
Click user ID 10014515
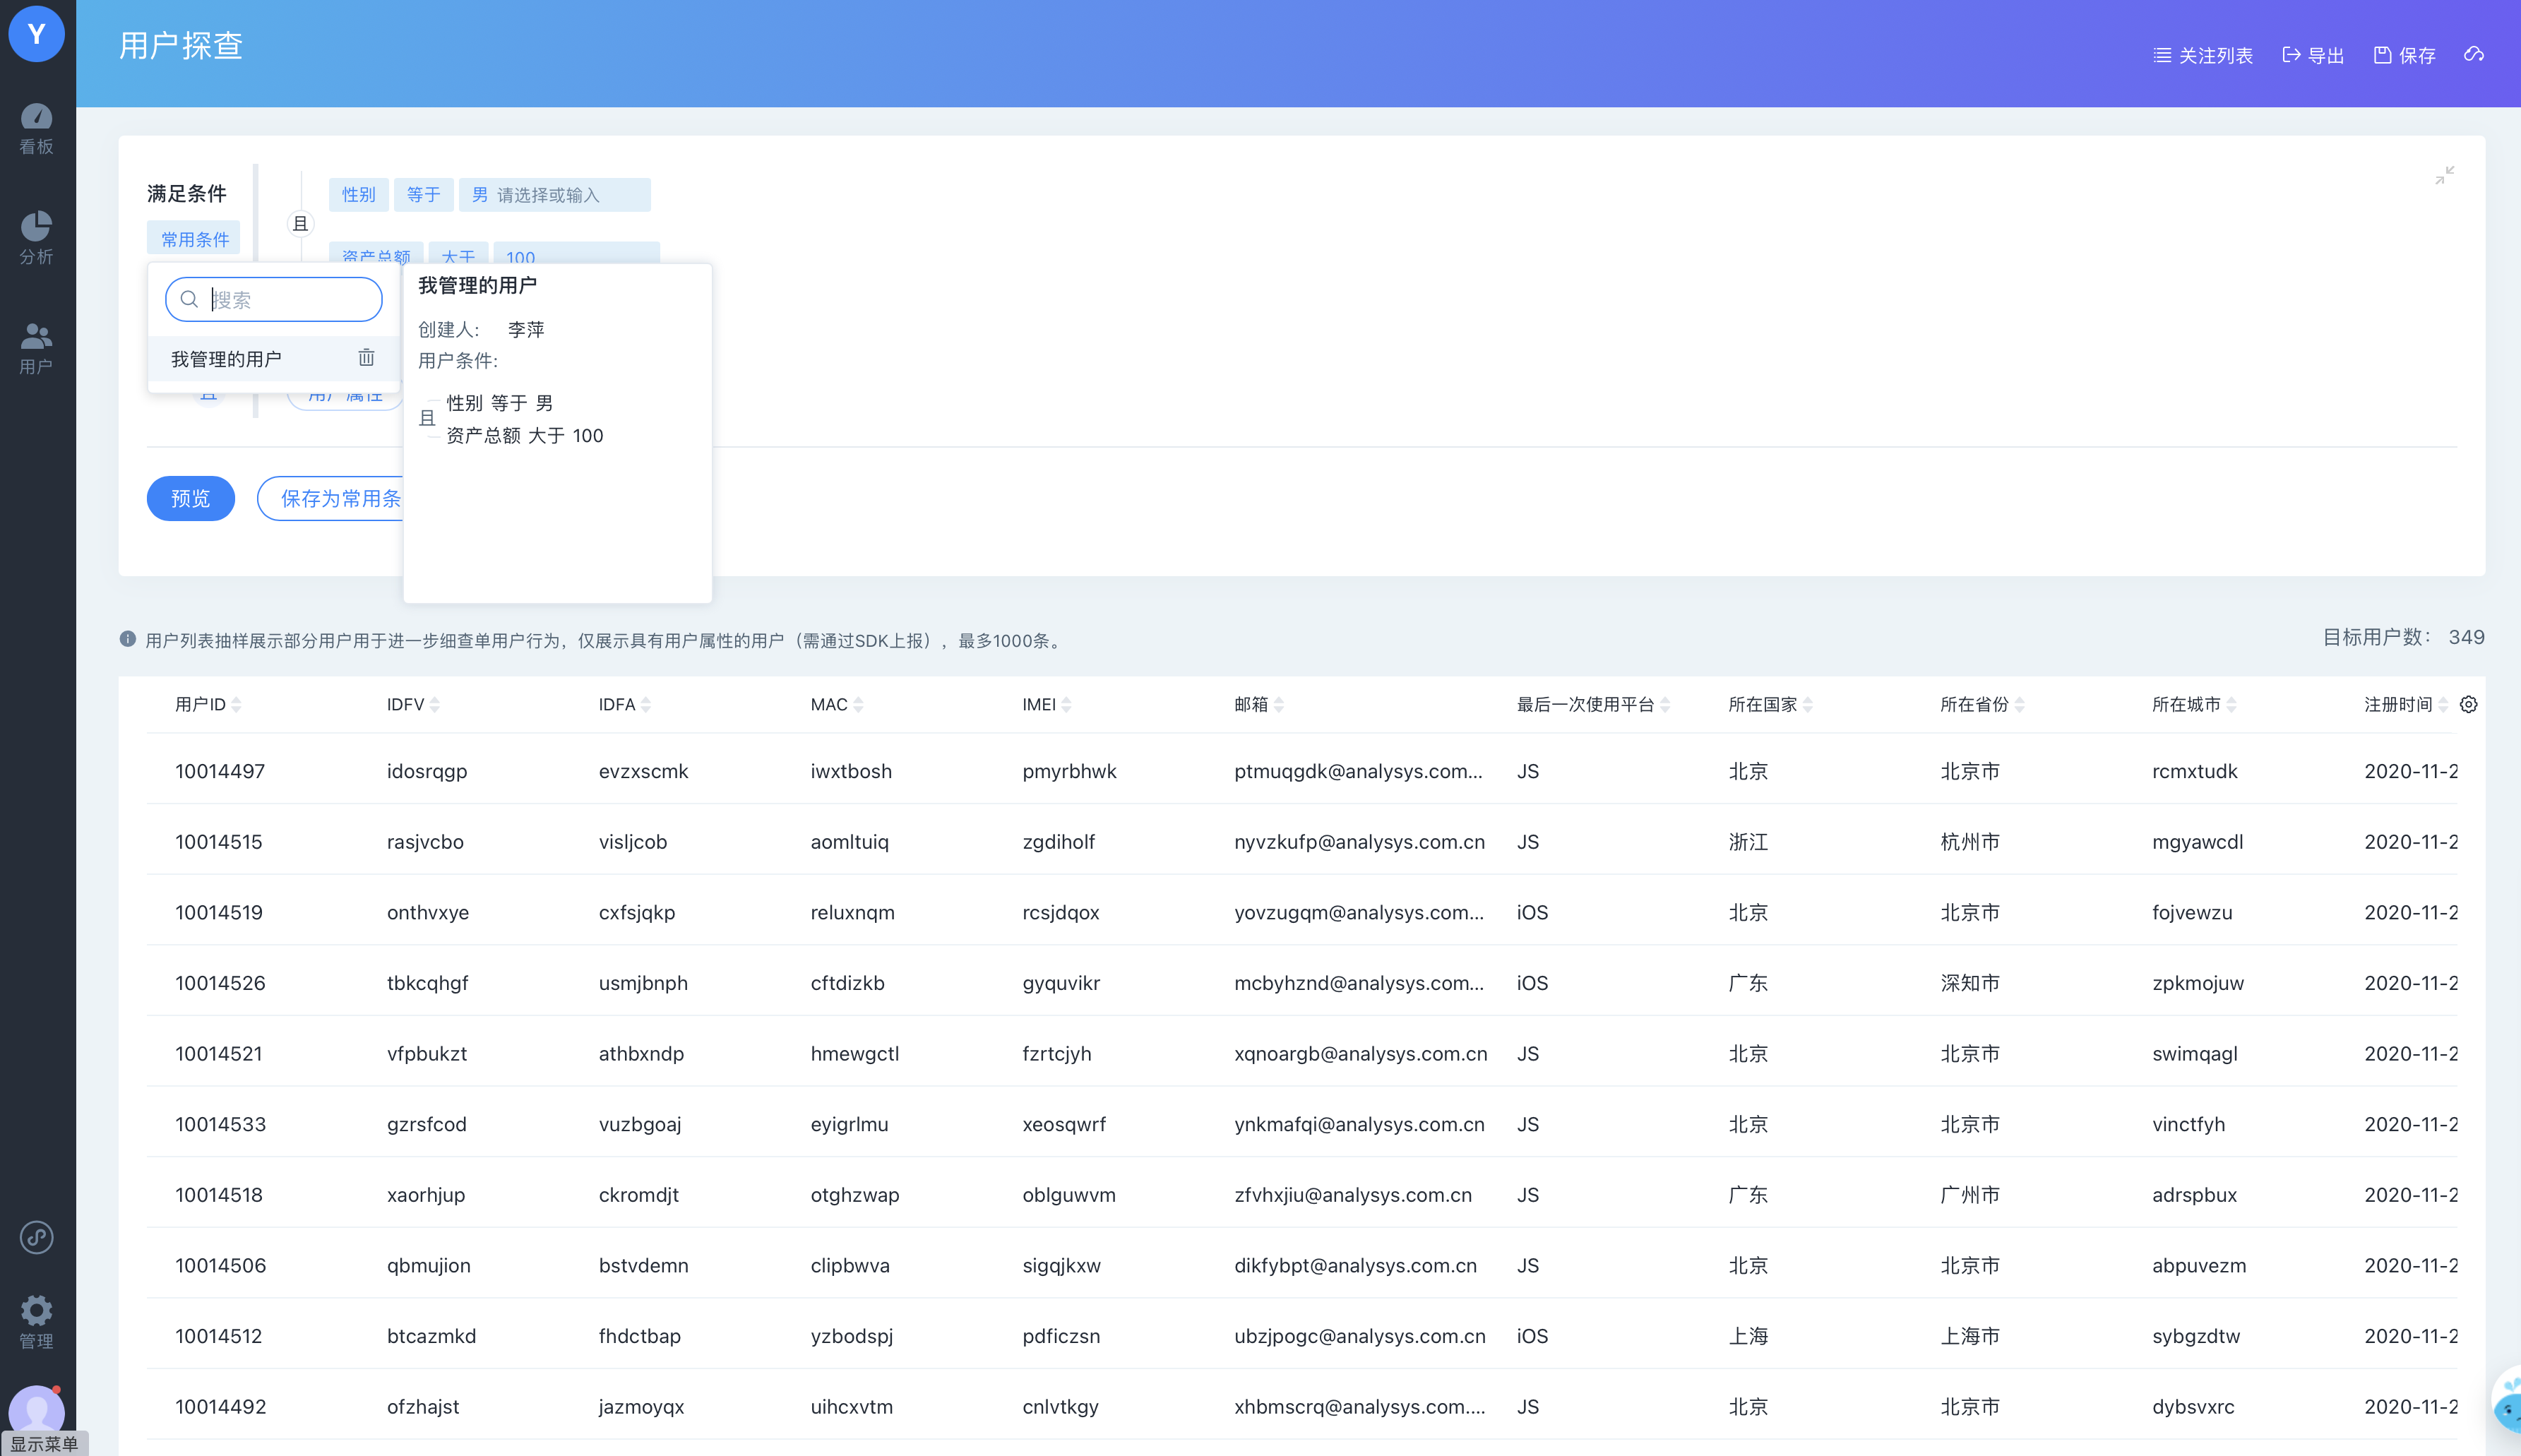[x=218, y=842]
